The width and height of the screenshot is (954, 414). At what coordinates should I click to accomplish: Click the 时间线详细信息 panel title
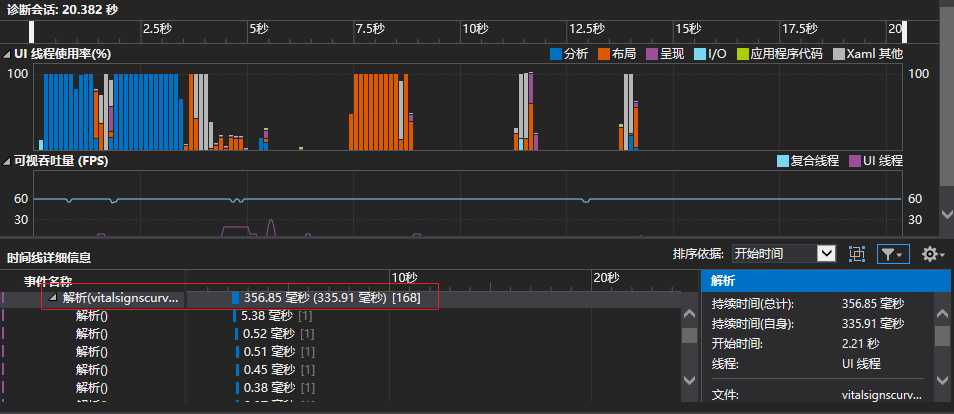[x=49, y=258]
